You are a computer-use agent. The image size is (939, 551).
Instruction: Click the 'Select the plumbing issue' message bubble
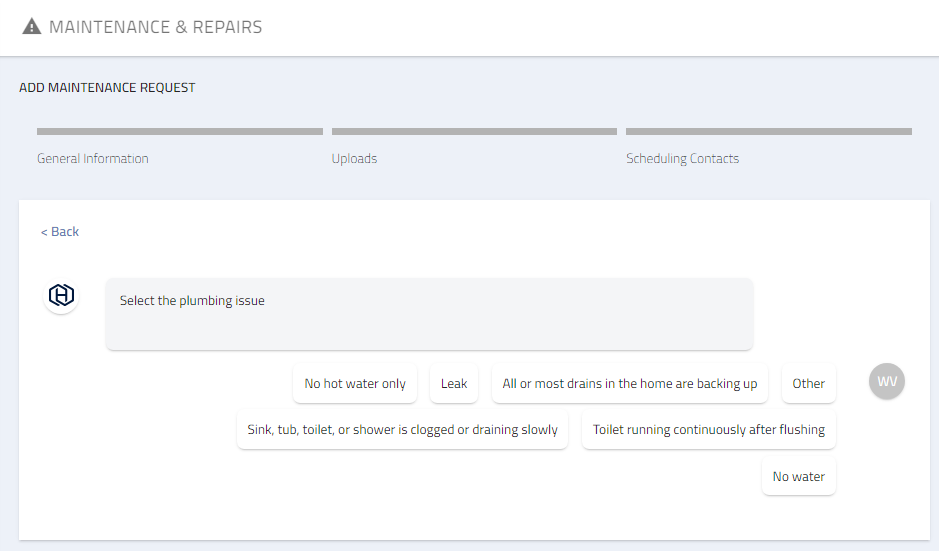[429, 314]
